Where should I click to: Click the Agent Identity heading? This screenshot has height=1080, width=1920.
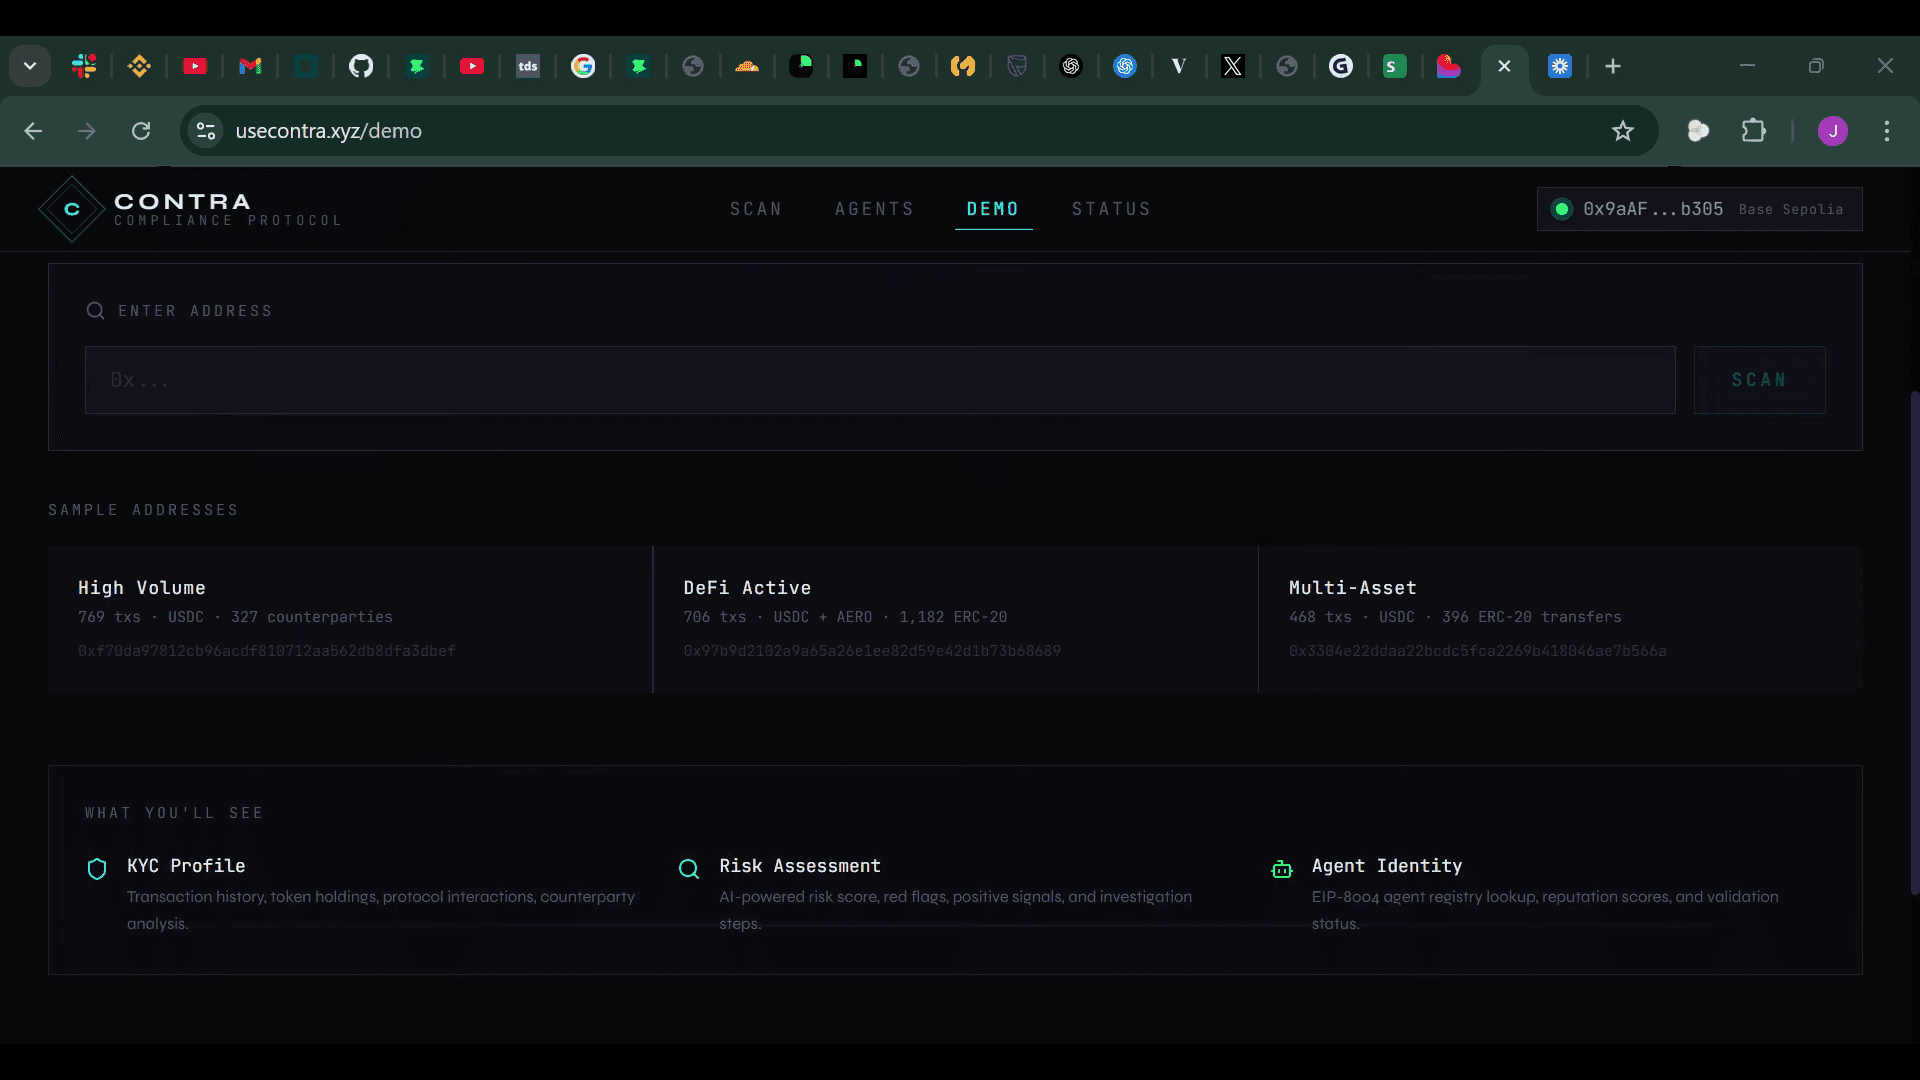coord(1387,866)
